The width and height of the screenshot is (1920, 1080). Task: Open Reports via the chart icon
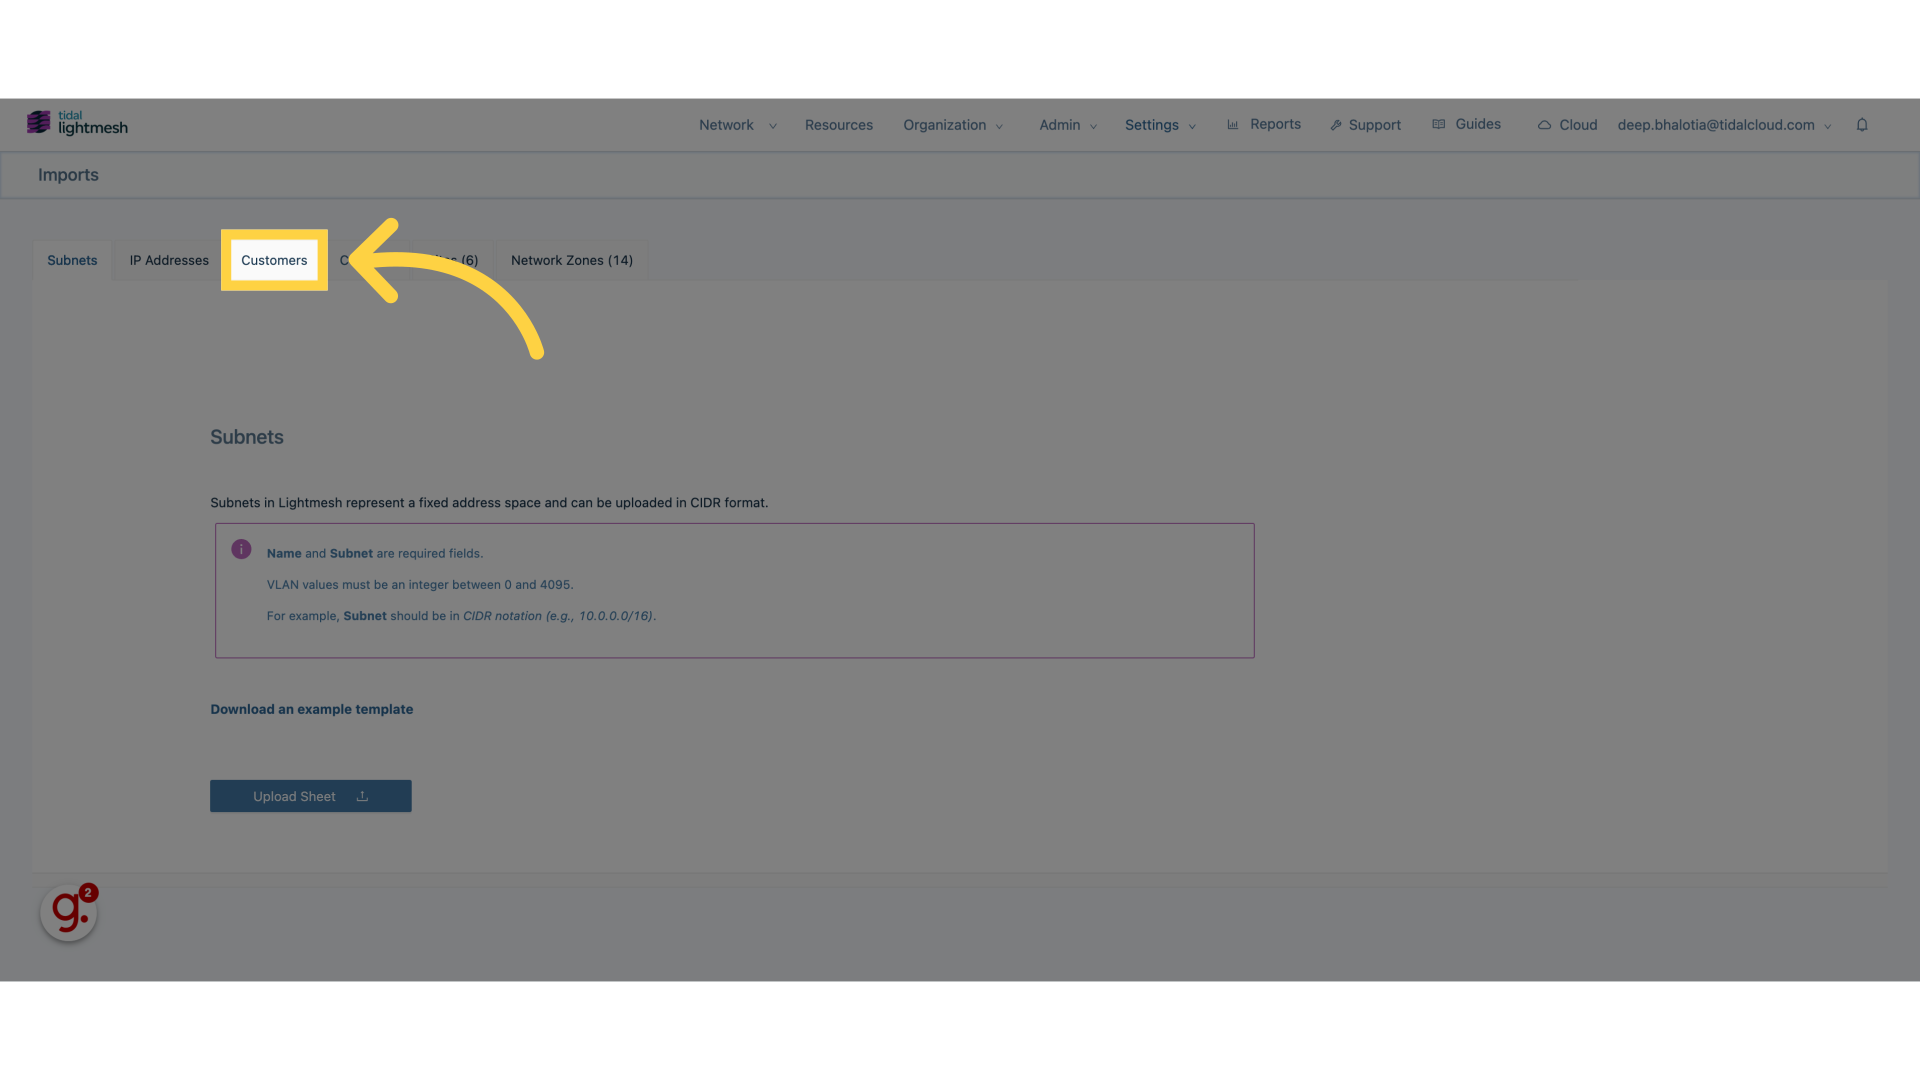pyautogui.click(x=1233, y=123)
